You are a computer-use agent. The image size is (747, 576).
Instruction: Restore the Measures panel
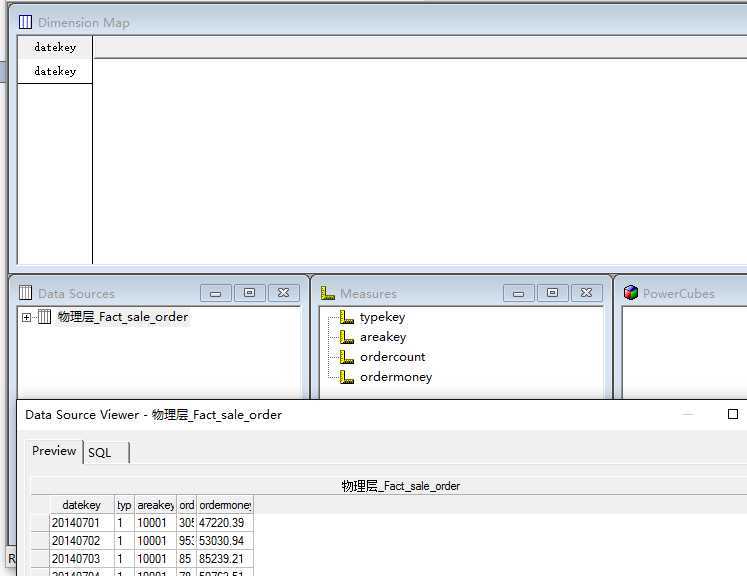pos(553,293)
